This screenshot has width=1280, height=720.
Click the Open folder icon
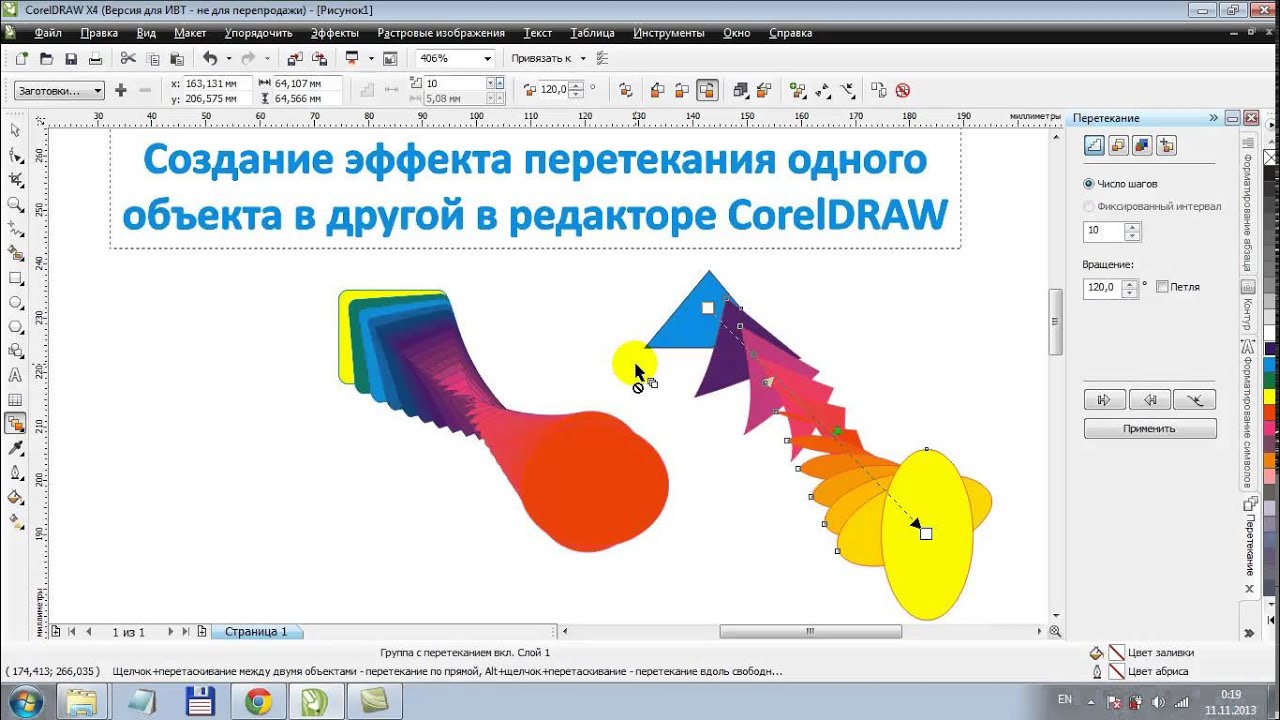click(x=46, y=59)
